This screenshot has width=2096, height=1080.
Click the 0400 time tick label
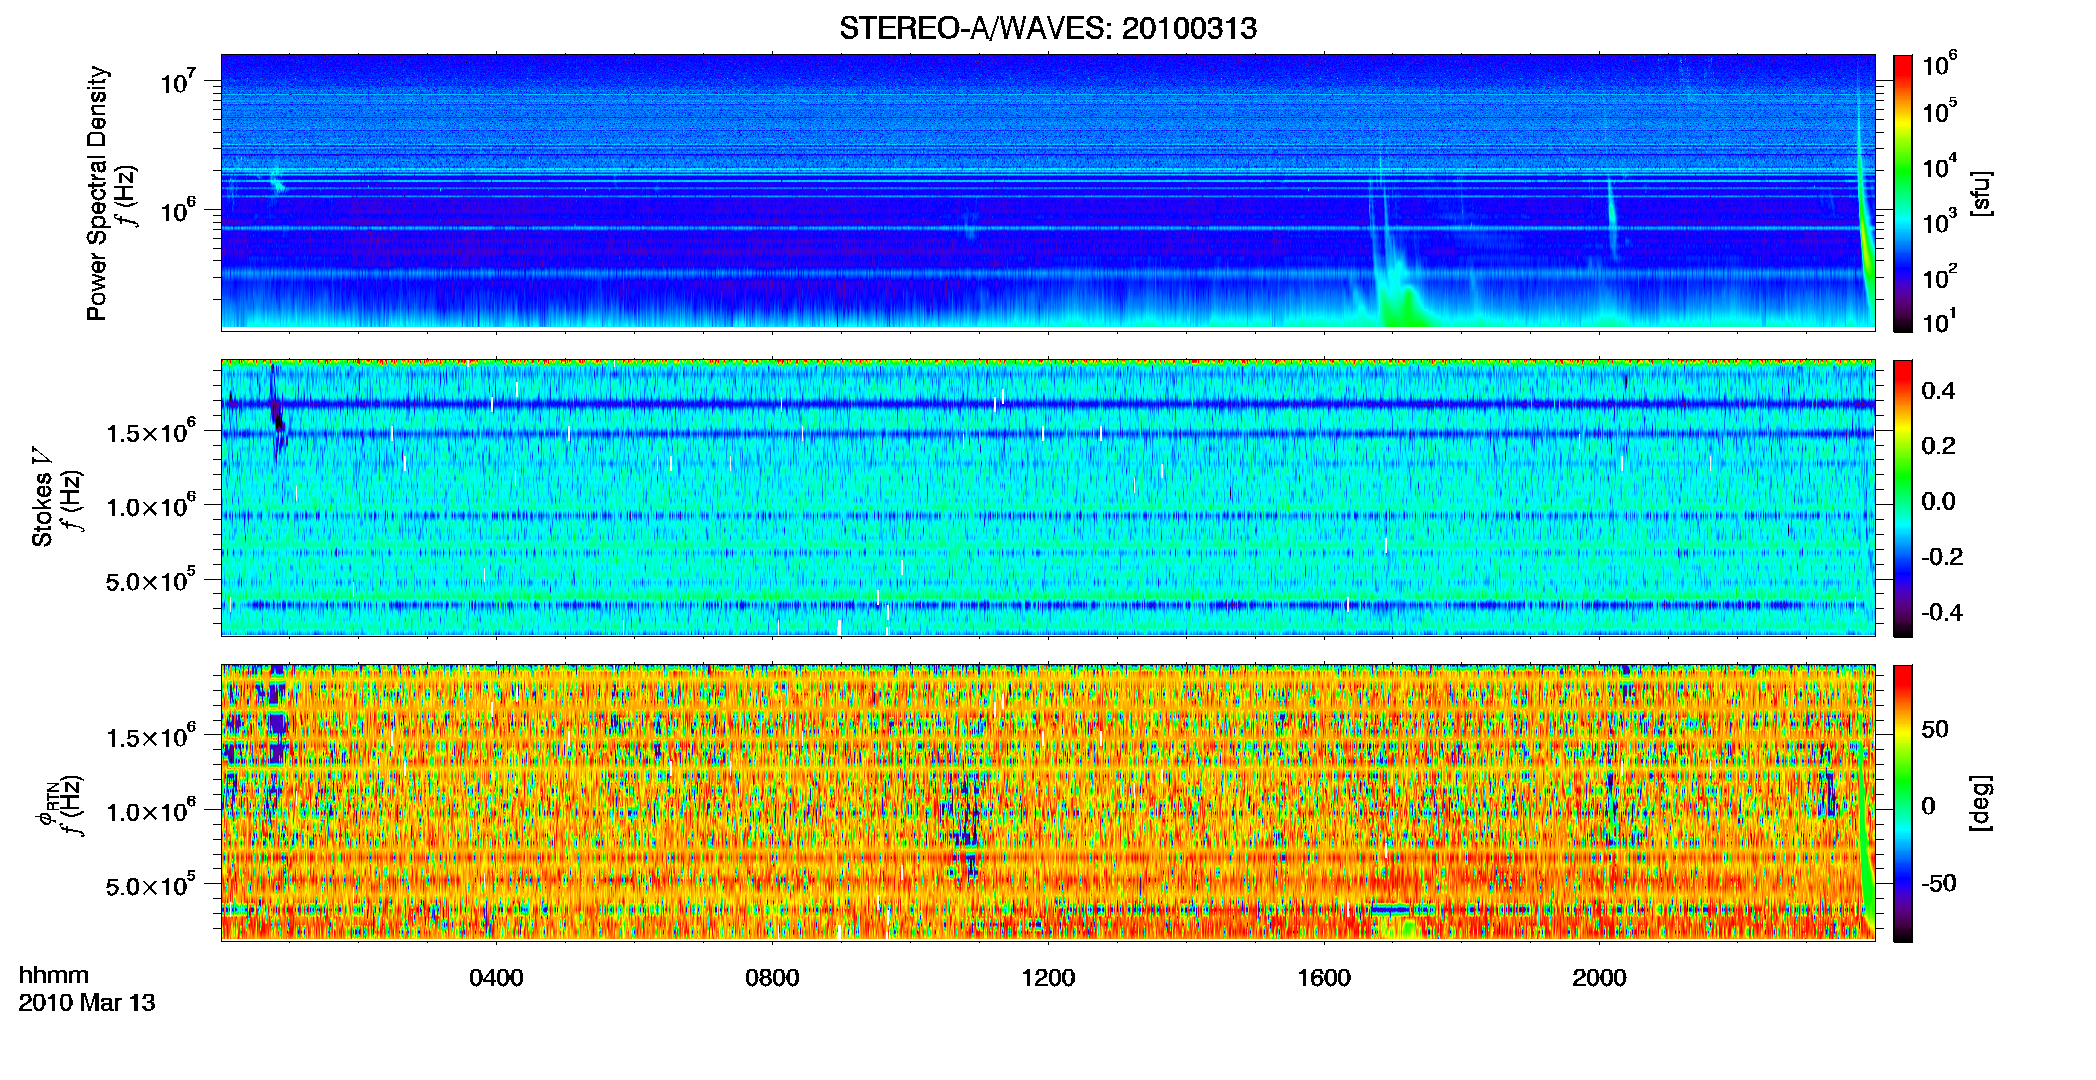pyautogui.click(x=496, y=978)
